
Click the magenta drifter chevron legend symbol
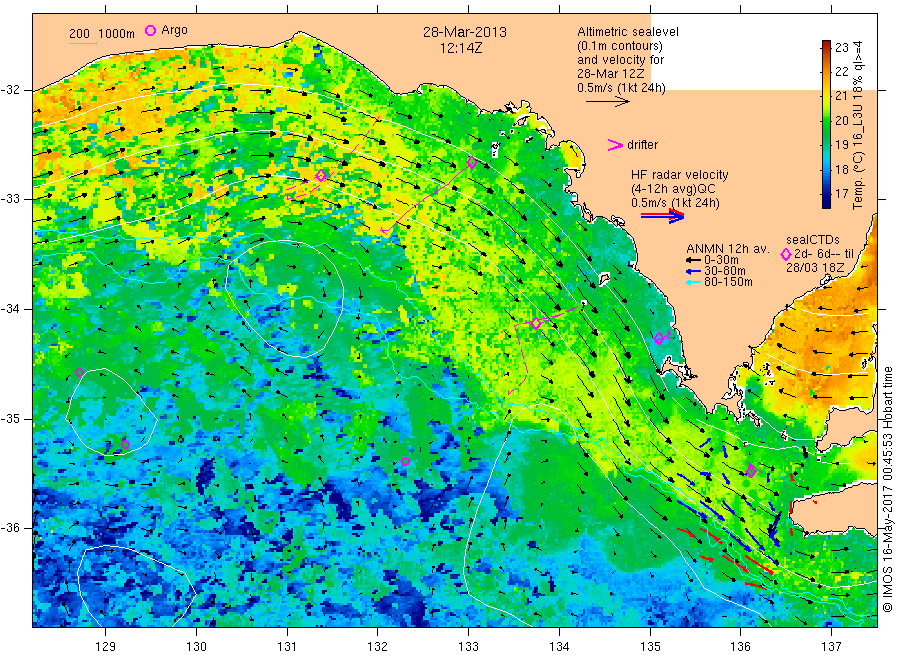pos(615,145)
